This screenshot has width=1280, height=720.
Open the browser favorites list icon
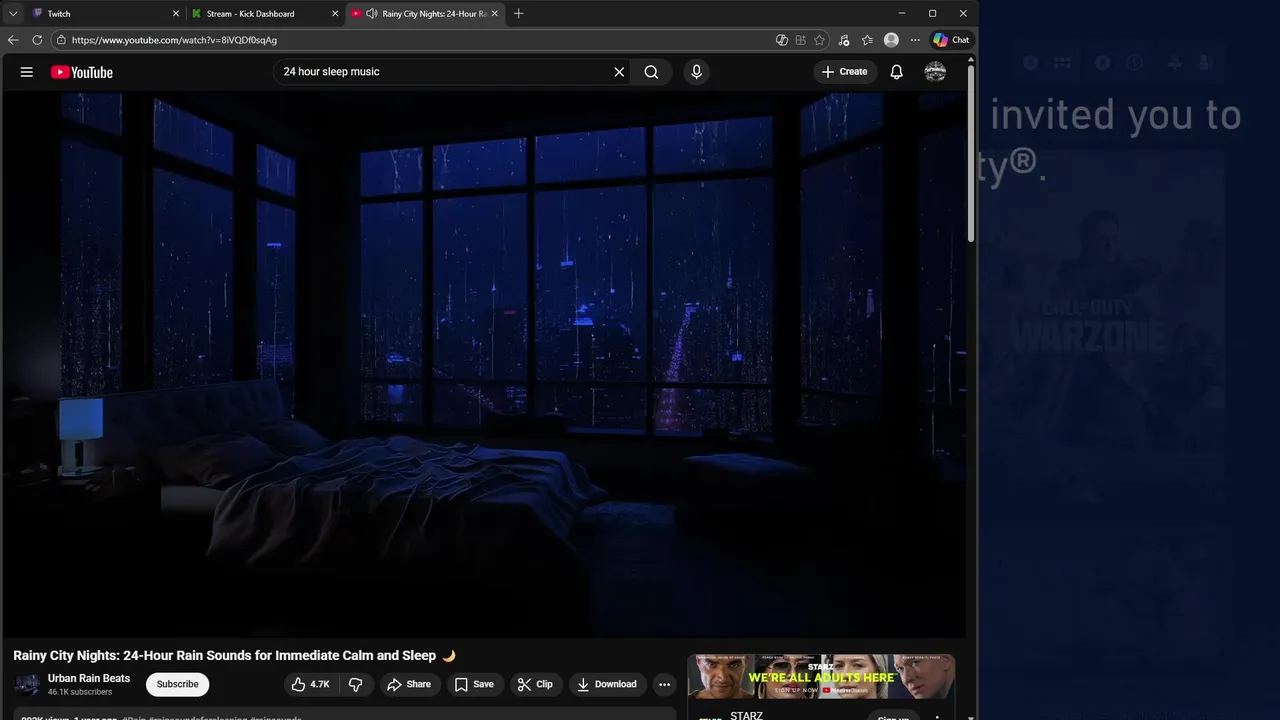click(x=867, y=40)
